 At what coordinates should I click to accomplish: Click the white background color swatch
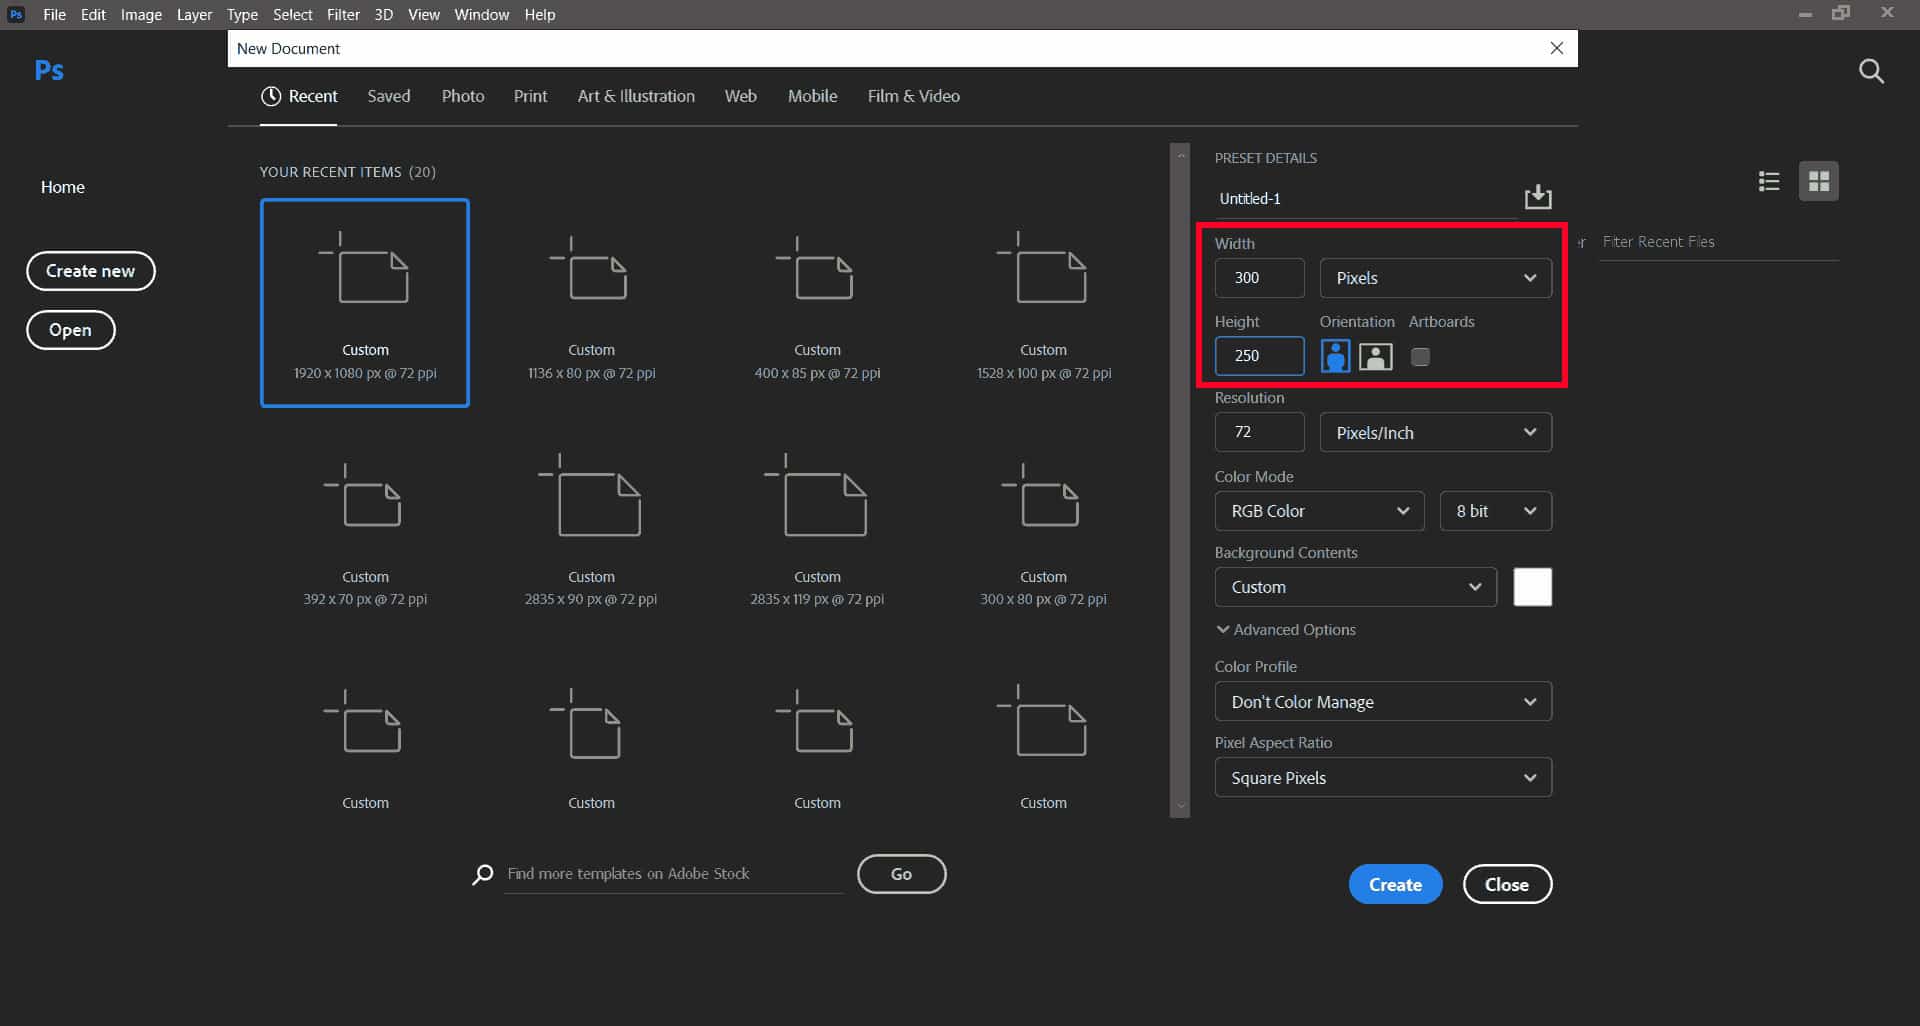click(1532, 587)
